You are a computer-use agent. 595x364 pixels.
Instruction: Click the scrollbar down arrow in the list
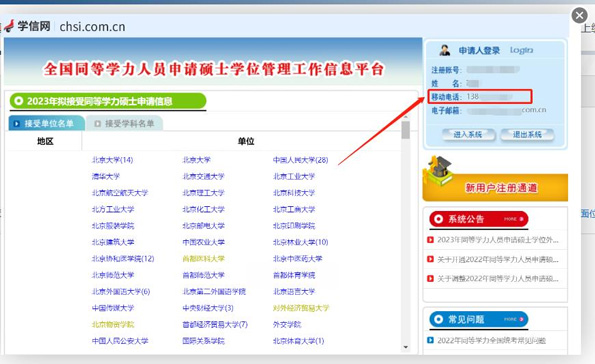pos(406,347)
